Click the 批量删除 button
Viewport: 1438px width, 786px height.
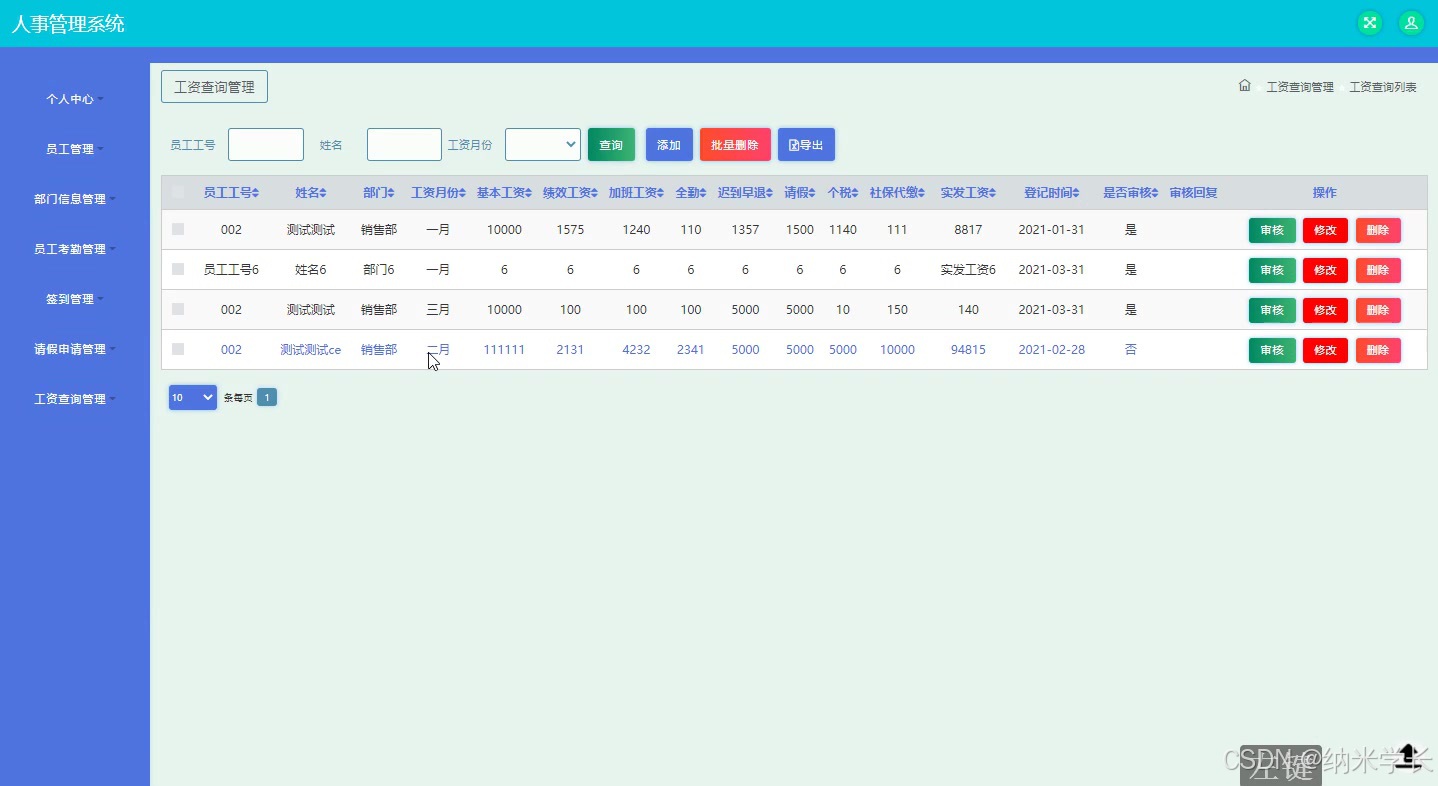pyautogui.click(x=735, y=145)
